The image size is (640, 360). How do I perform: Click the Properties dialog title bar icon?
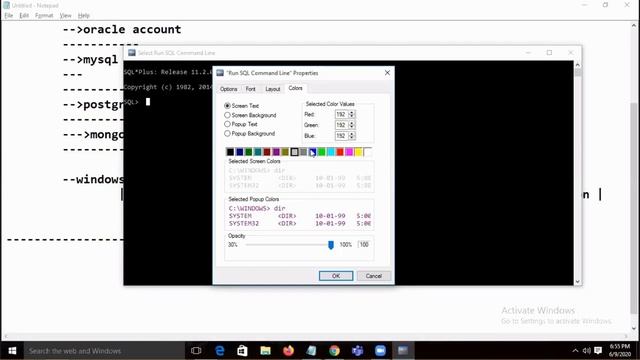coord(220,73)
